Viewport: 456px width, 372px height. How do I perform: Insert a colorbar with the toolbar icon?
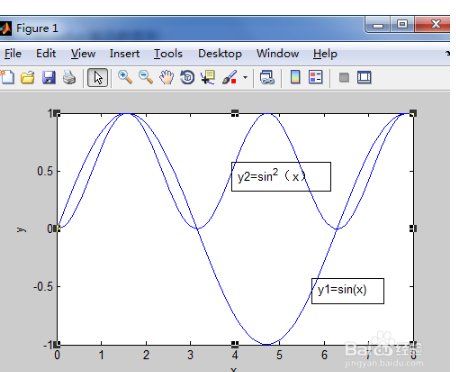[x=295, y=77]
